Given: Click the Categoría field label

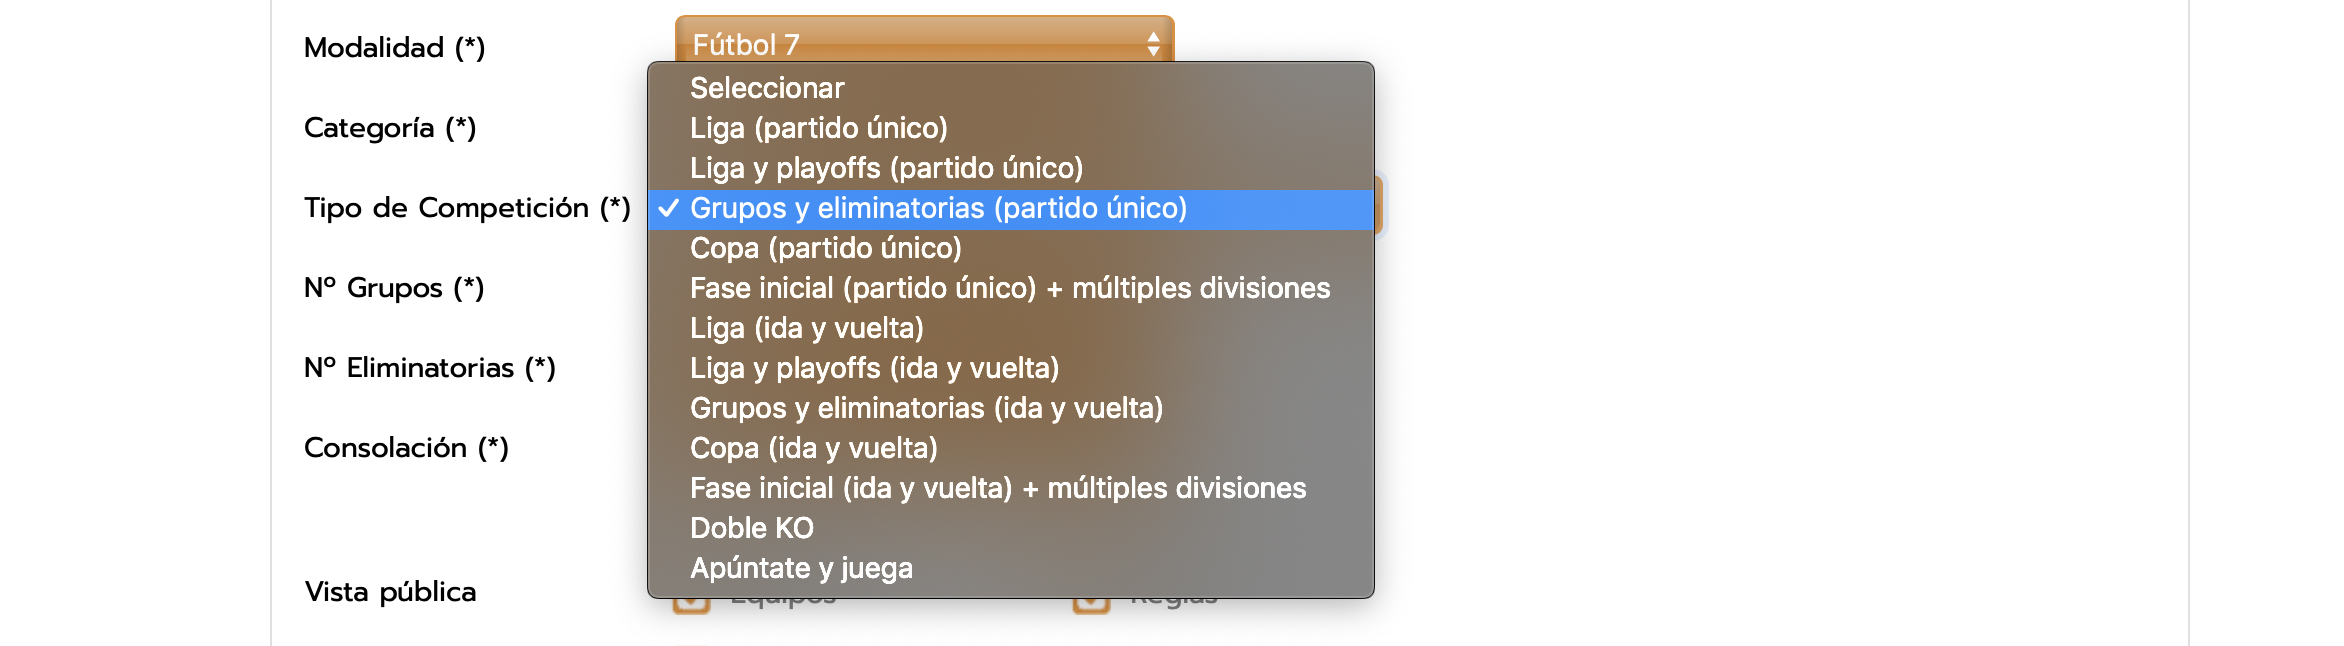Looking at the screenshot, I should pos(390,128).
